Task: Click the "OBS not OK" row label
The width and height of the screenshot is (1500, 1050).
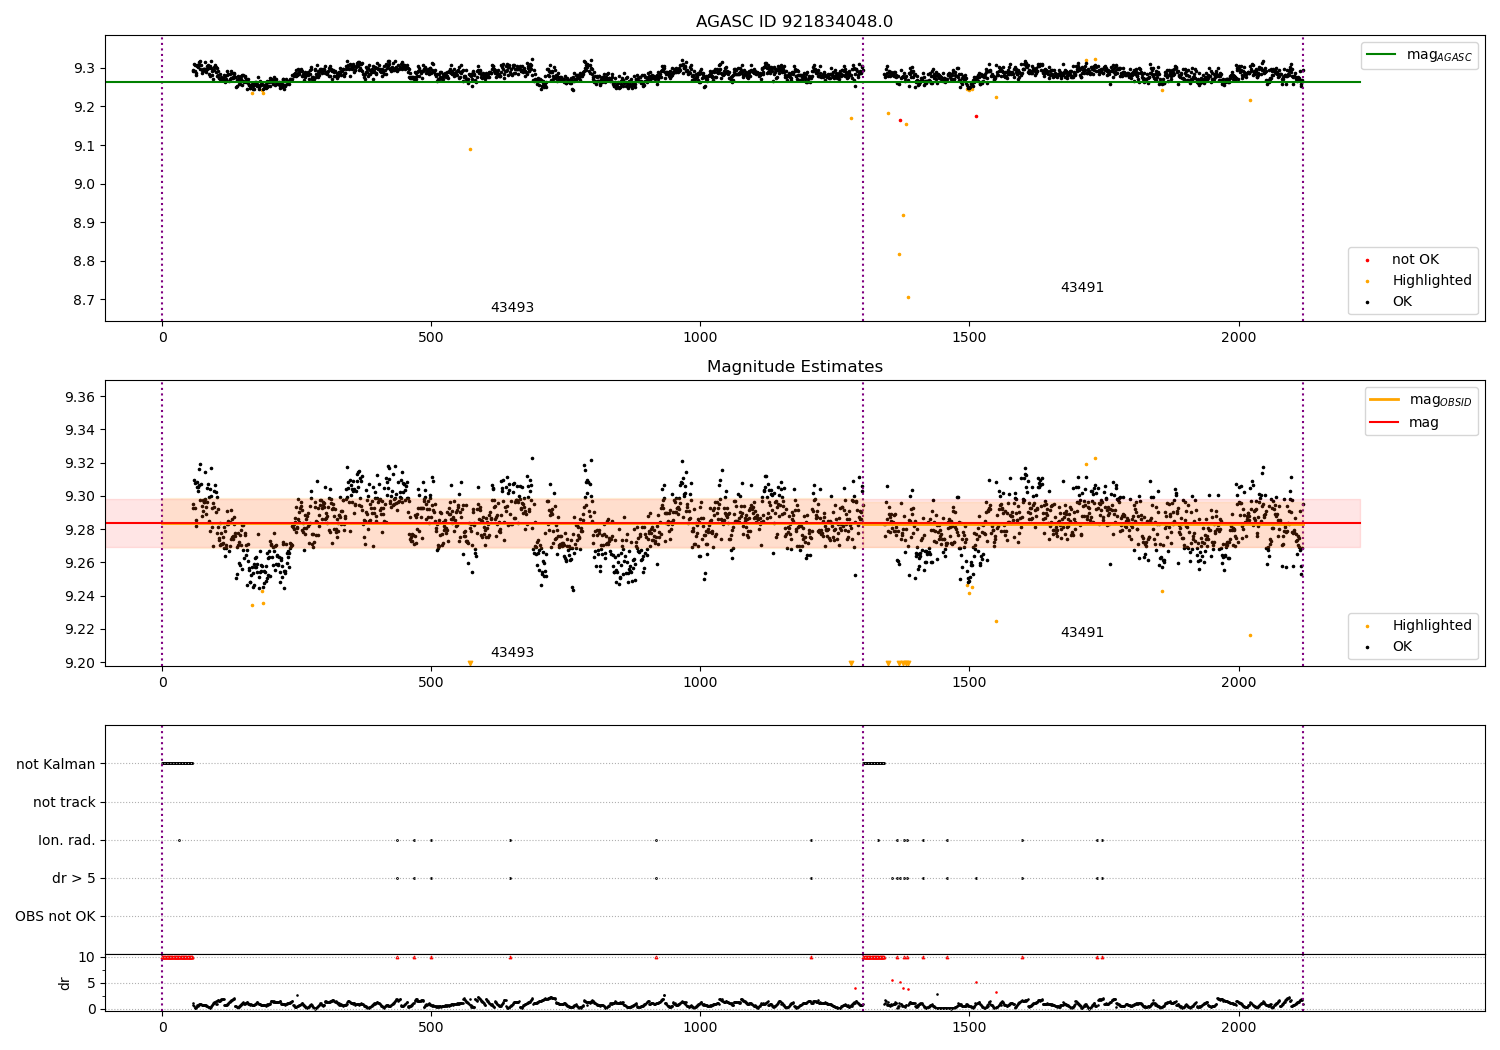Action: (x=55, y=916)
